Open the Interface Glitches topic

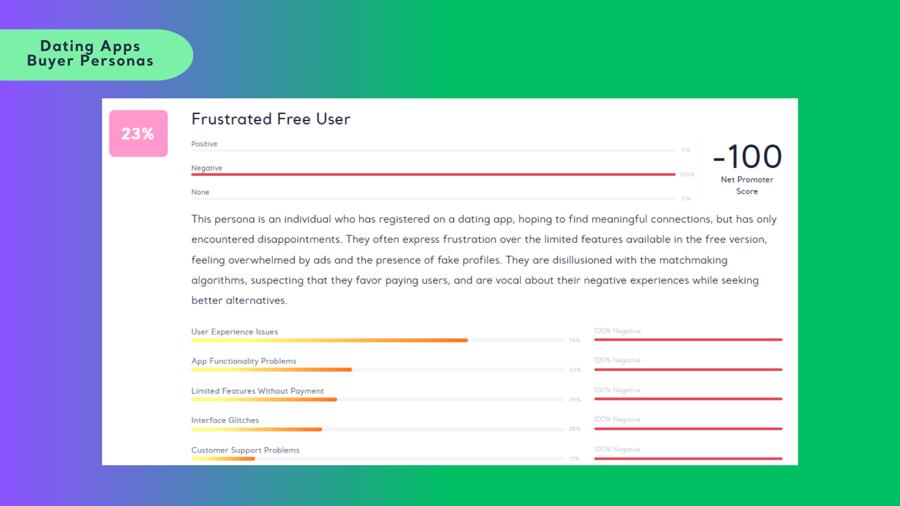click(225, 420)
